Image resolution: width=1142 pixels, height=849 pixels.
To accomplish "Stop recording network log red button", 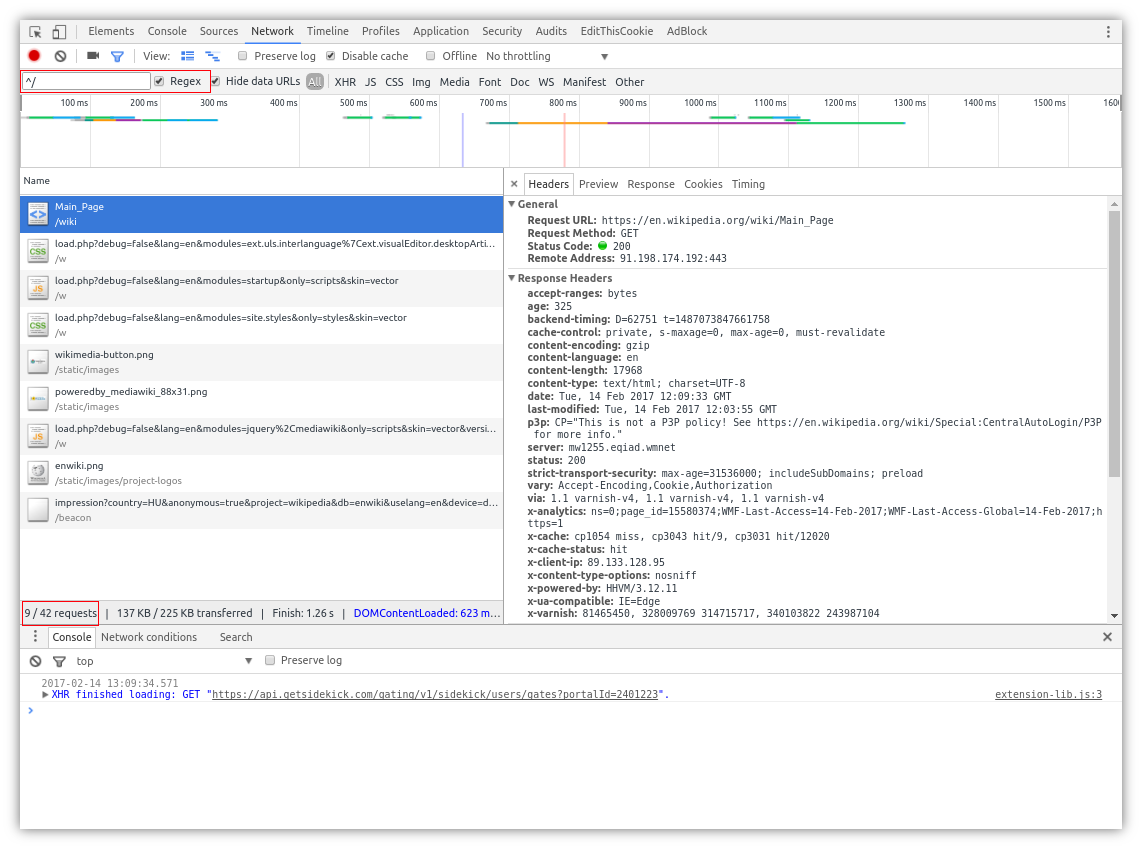I will tap(34, 55).
